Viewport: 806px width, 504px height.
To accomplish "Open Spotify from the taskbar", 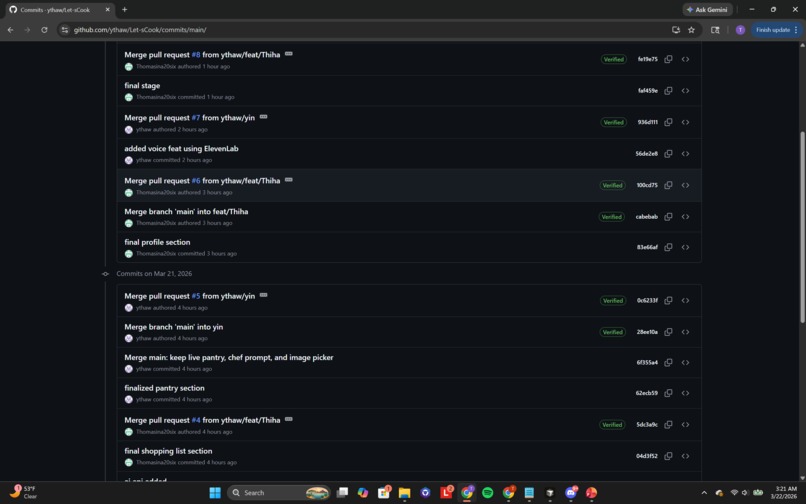I will point(487,493).
